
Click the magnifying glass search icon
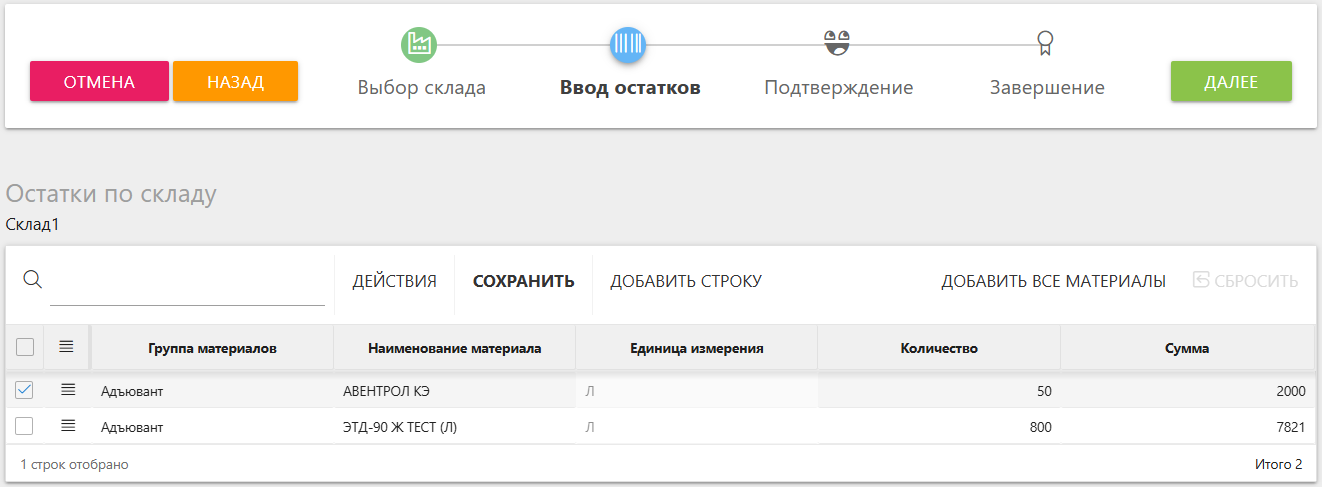[32, 279]
